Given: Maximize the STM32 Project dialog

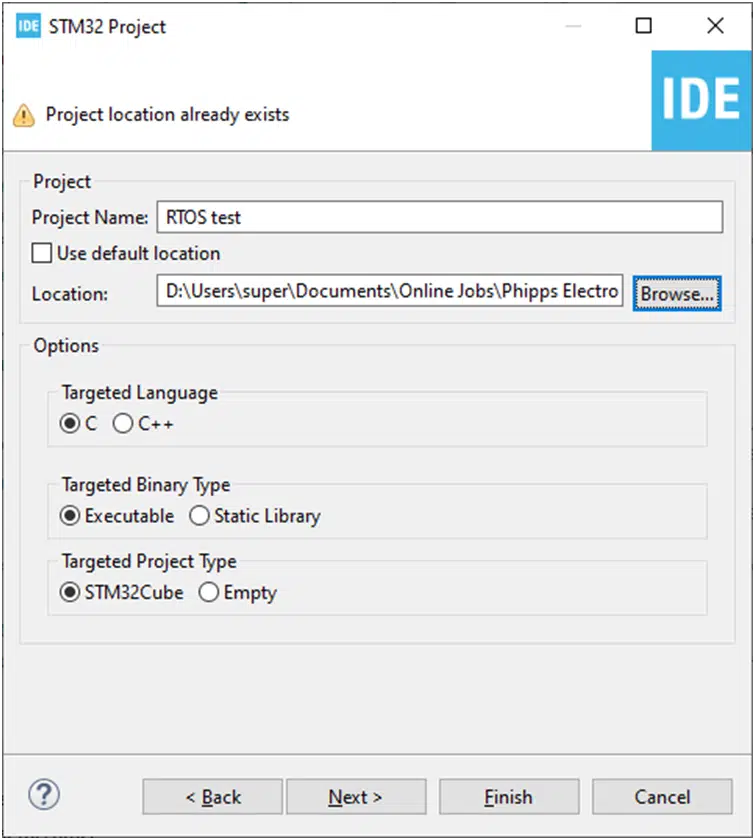Looking at the screenshot, I should [644, 26].
